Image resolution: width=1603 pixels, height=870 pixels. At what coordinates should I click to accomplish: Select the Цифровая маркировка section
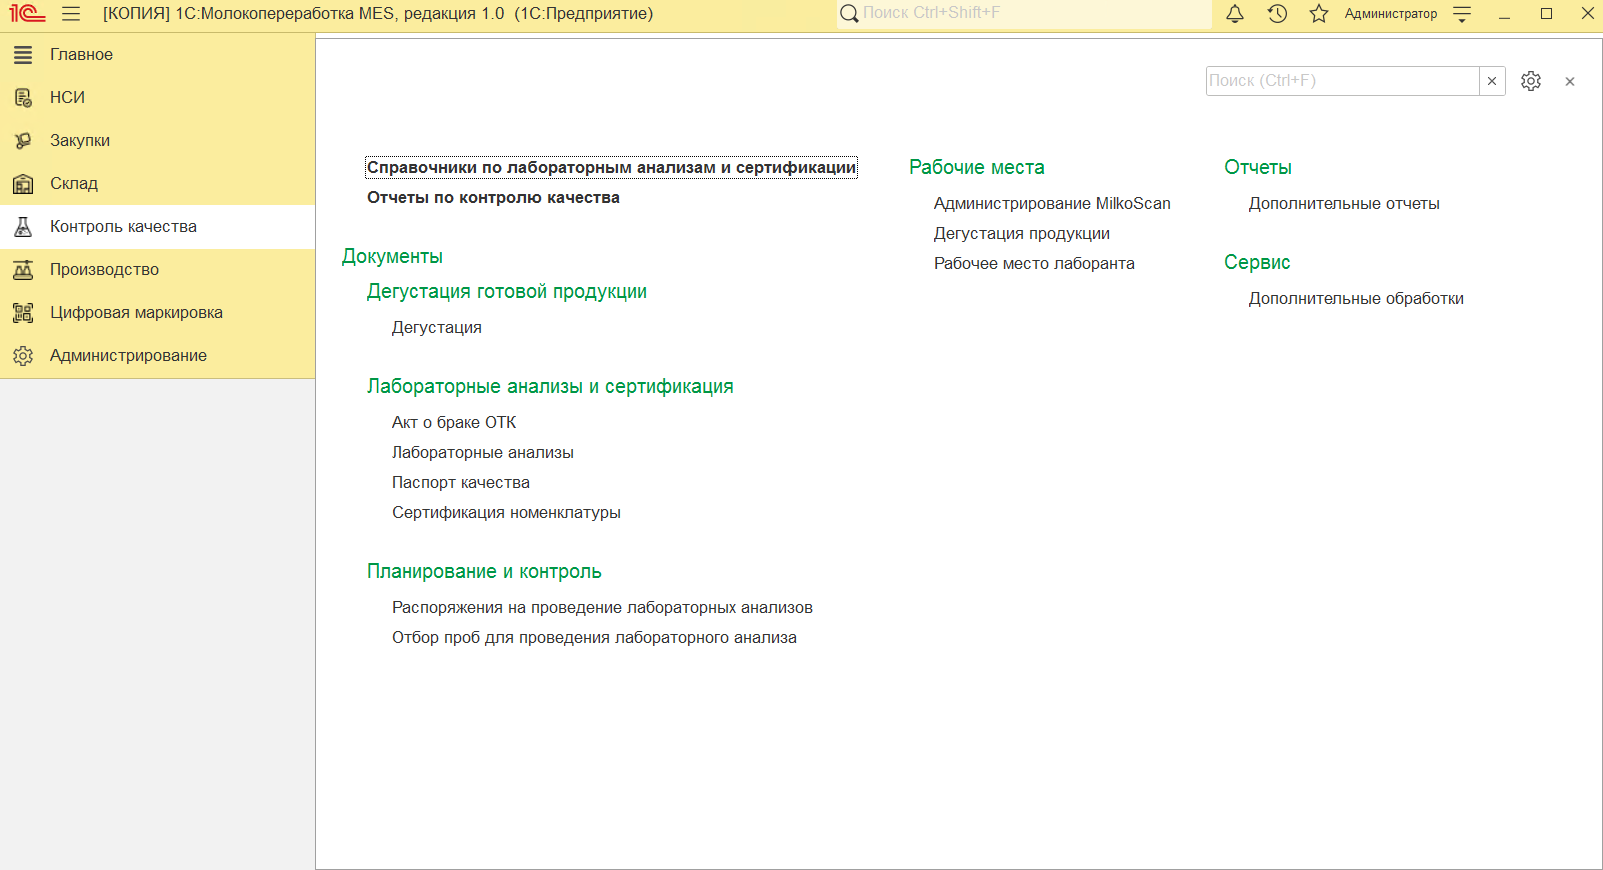pyautogui.click(x=136, y=313)
